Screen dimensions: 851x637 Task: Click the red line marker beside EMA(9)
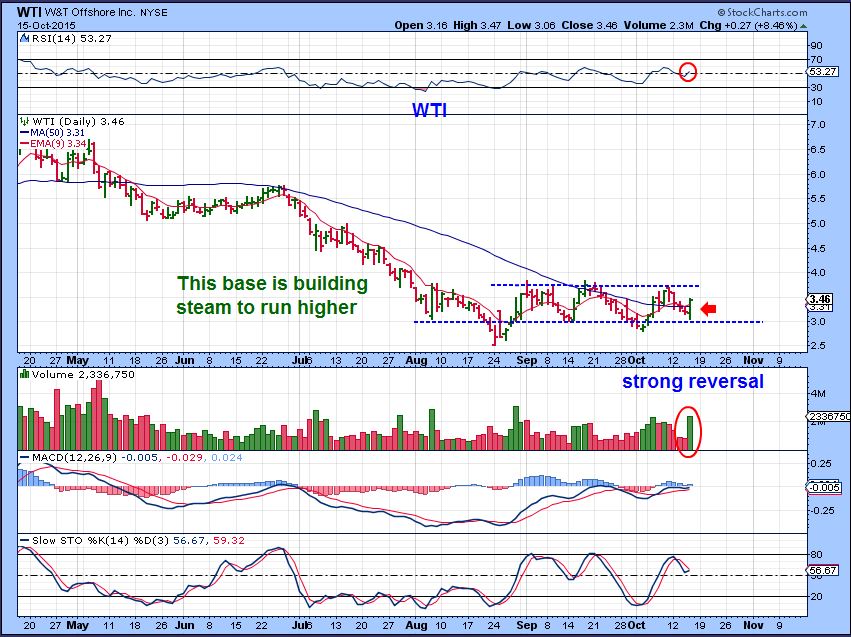click(24, 143)
